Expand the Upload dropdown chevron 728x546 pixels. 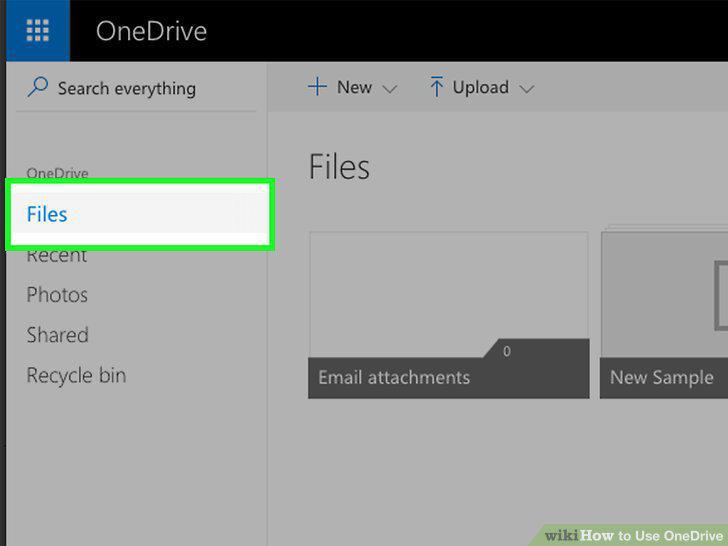coord(526,89)
